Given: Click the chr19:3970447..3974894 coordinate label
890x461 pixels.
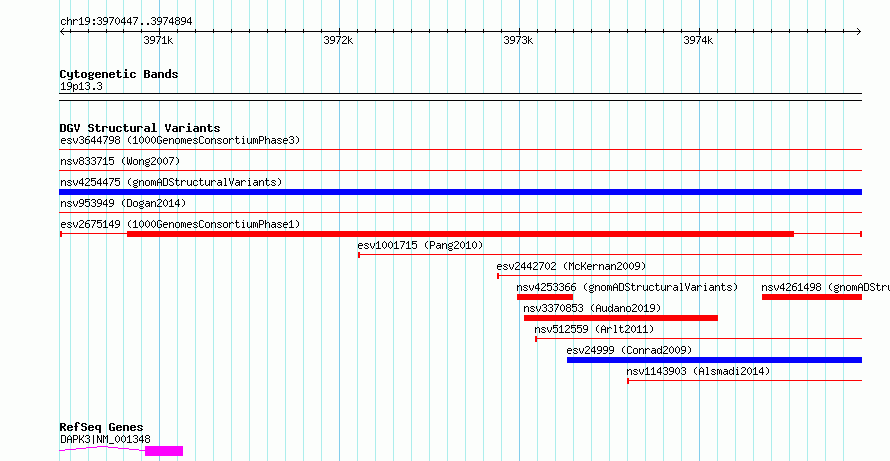Looking at the screenshot, I should 126,21.
